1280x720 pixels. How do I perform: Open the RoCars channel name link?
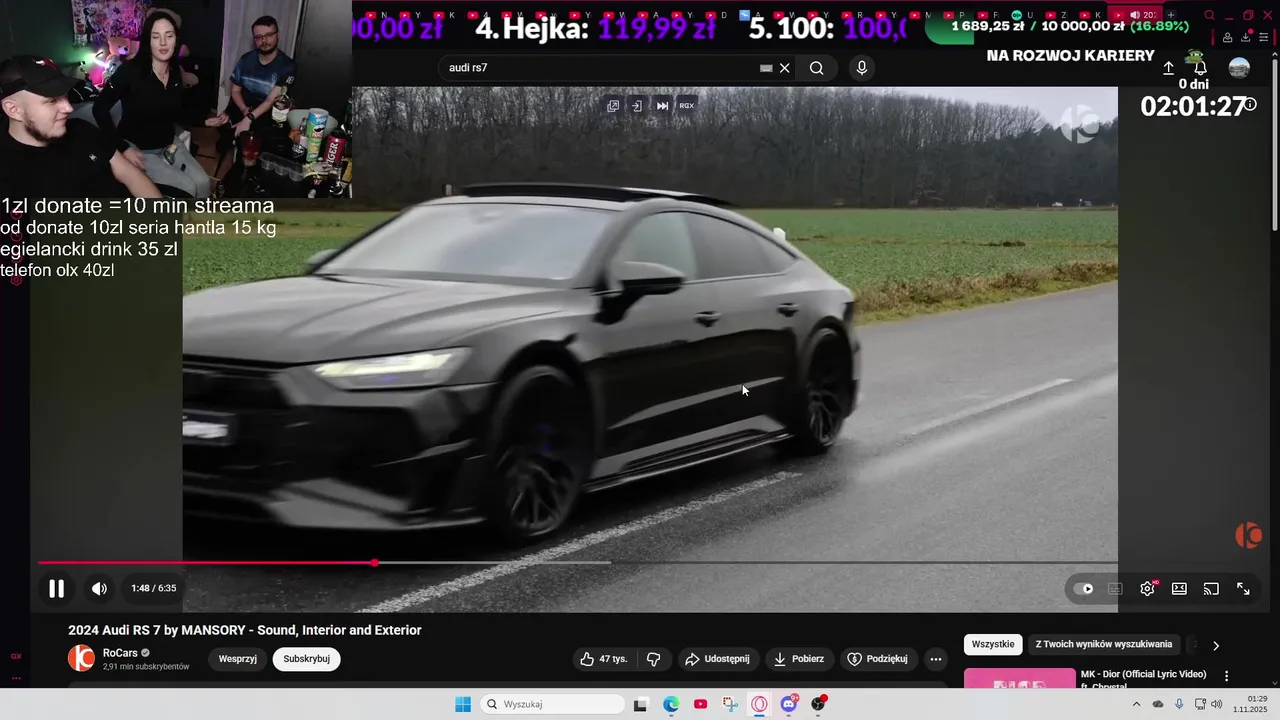120,653
